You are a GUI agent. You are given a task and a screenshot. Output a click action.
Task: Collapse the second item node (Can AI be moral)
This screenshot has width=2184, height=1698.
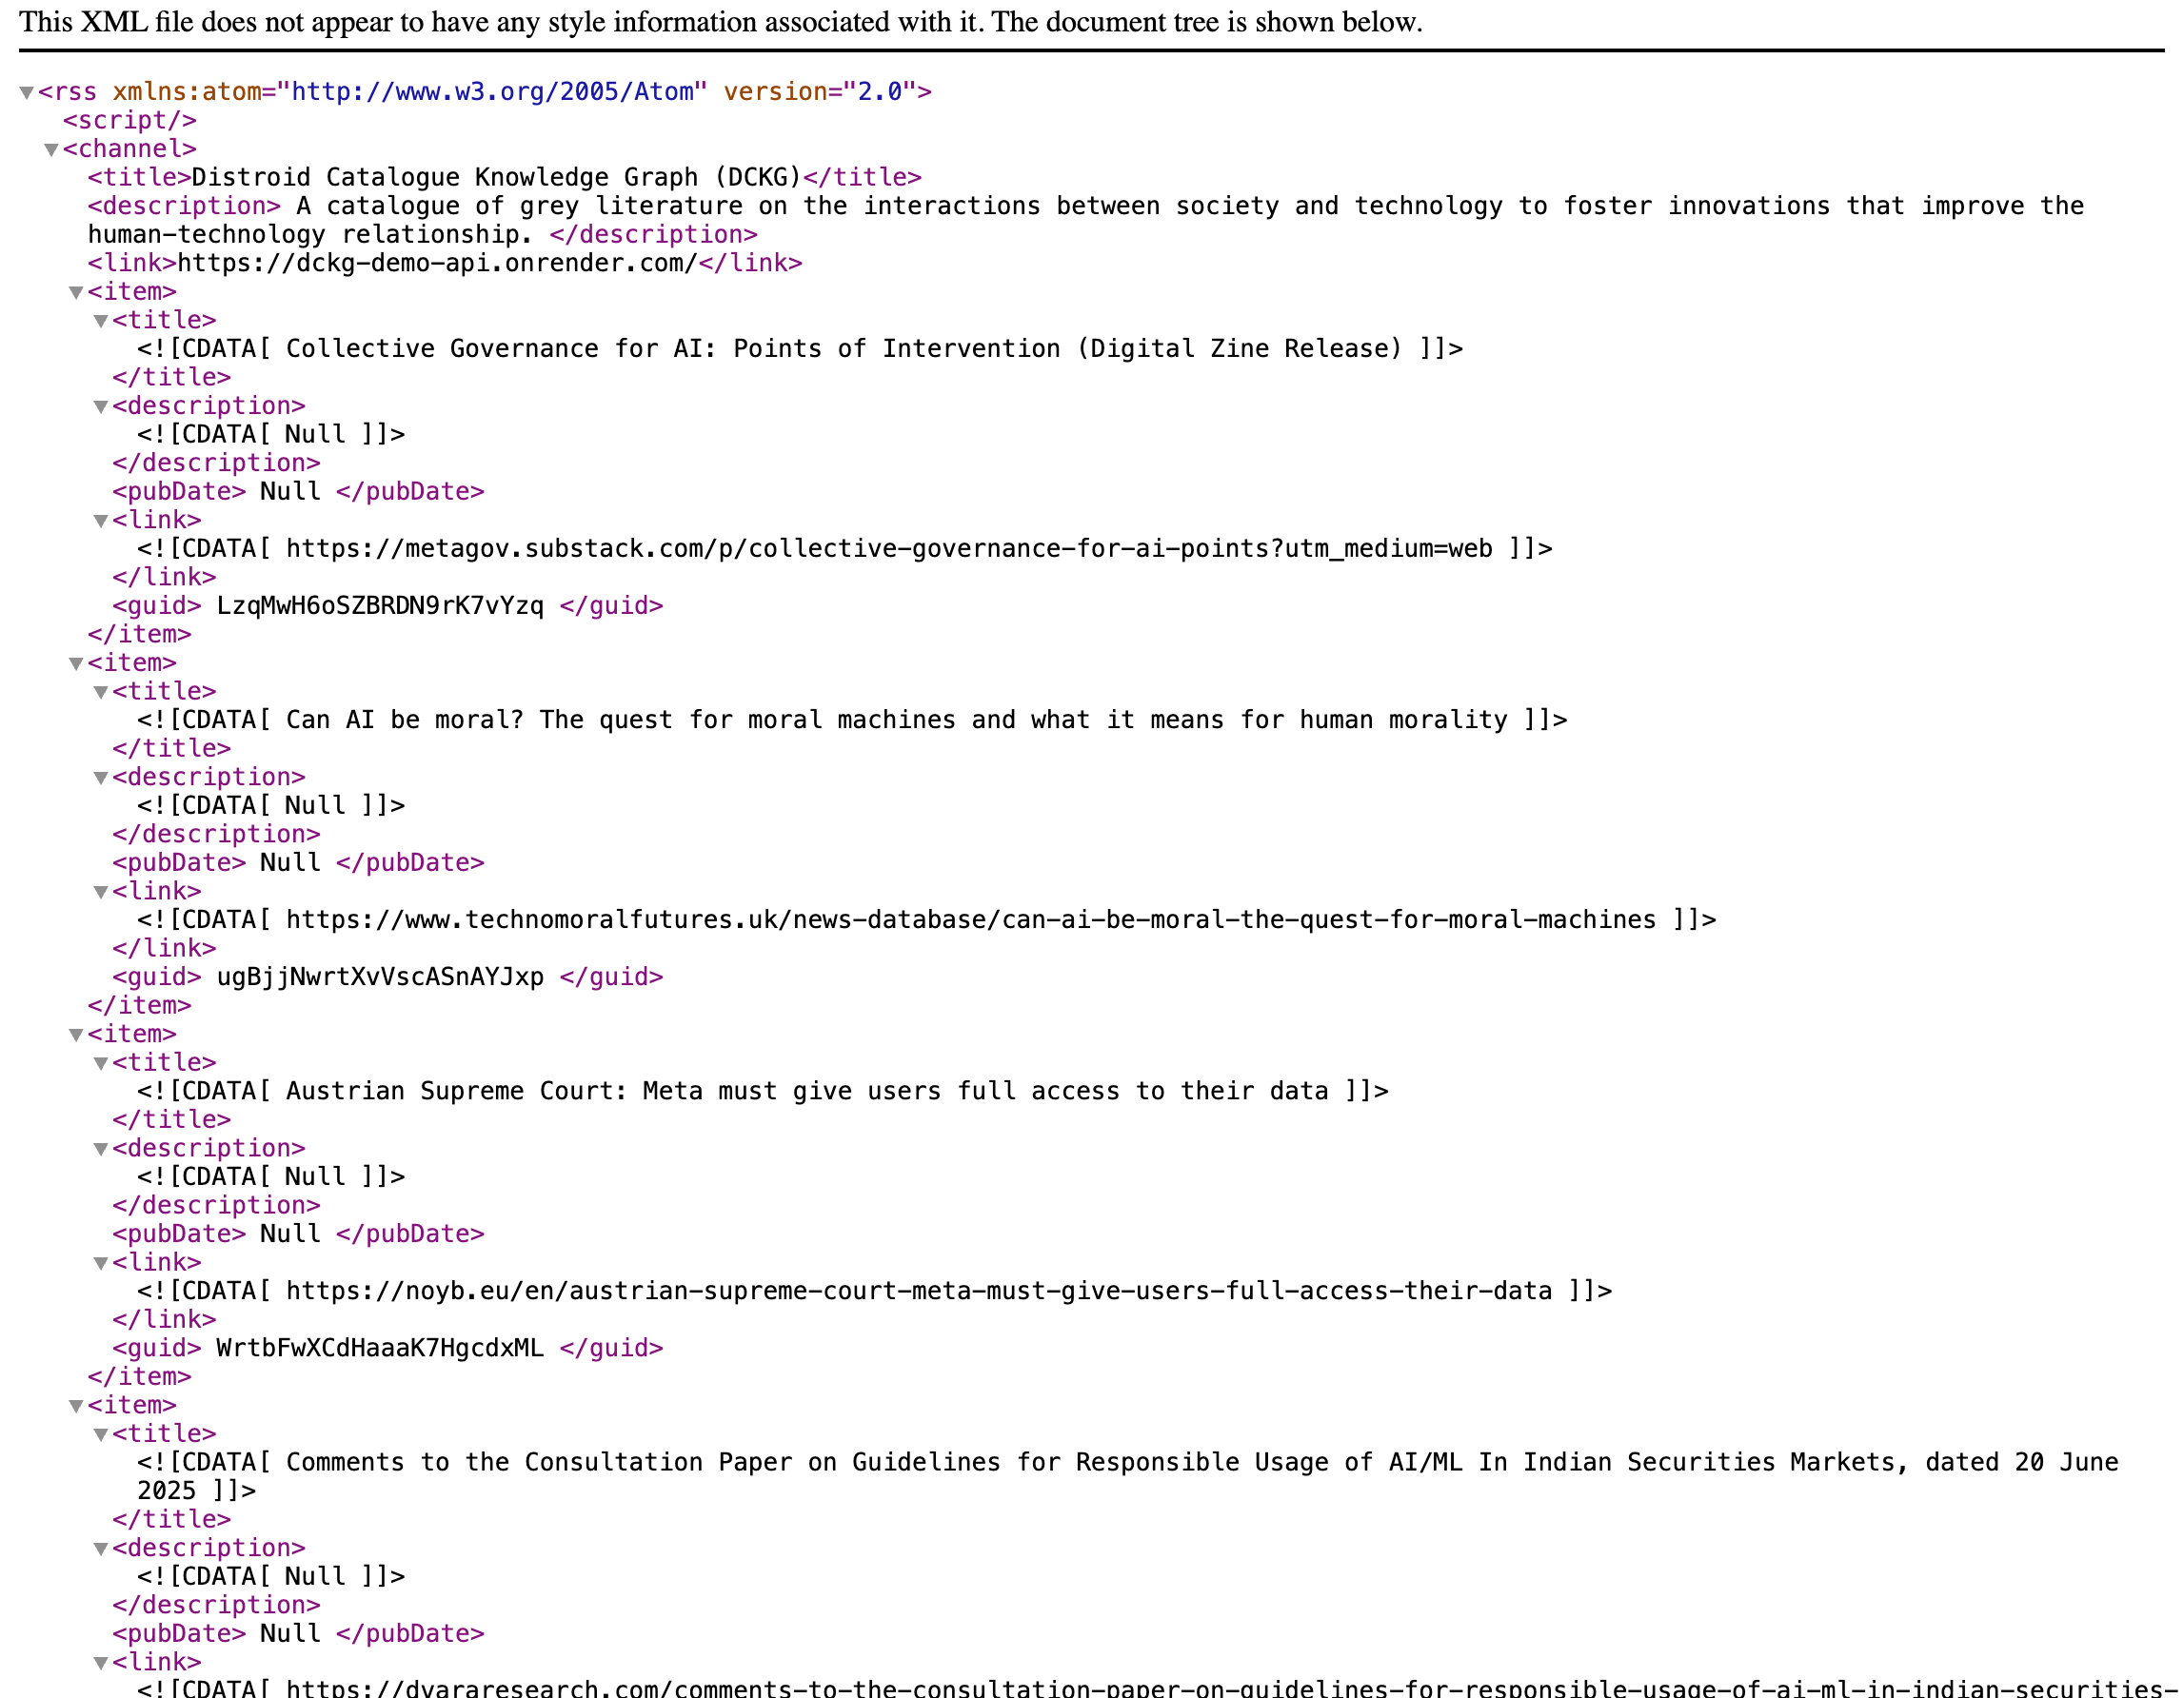(x=76, y=664)
